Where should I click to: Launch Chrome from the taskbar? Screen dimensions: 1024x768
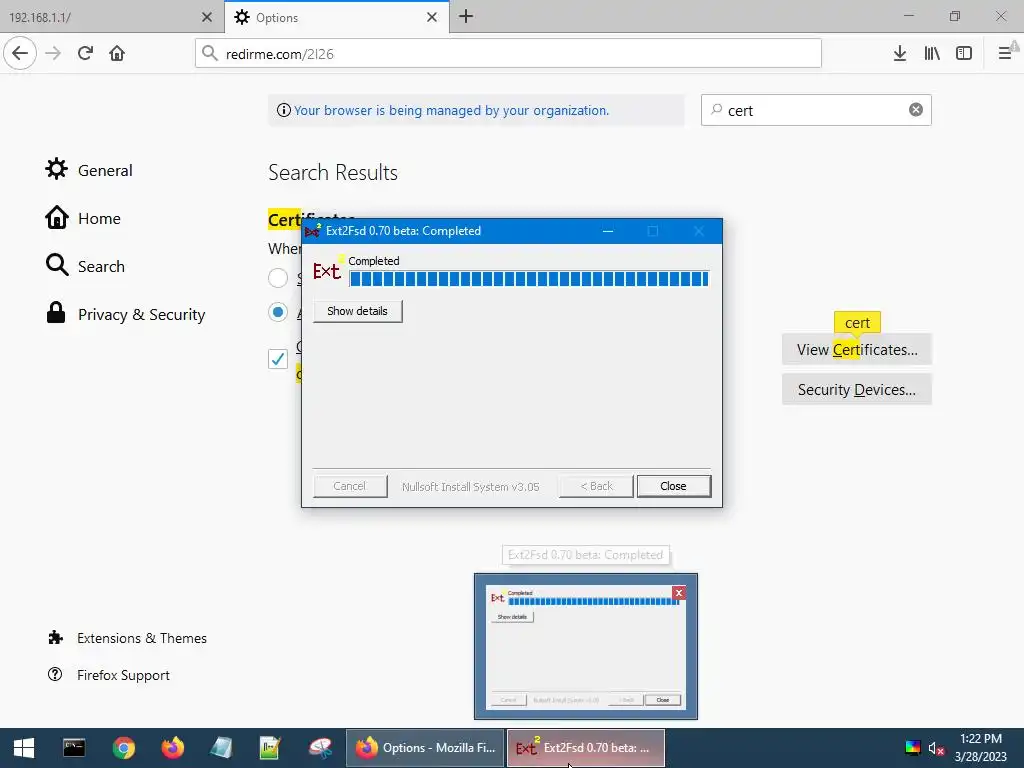coord(123,748)
